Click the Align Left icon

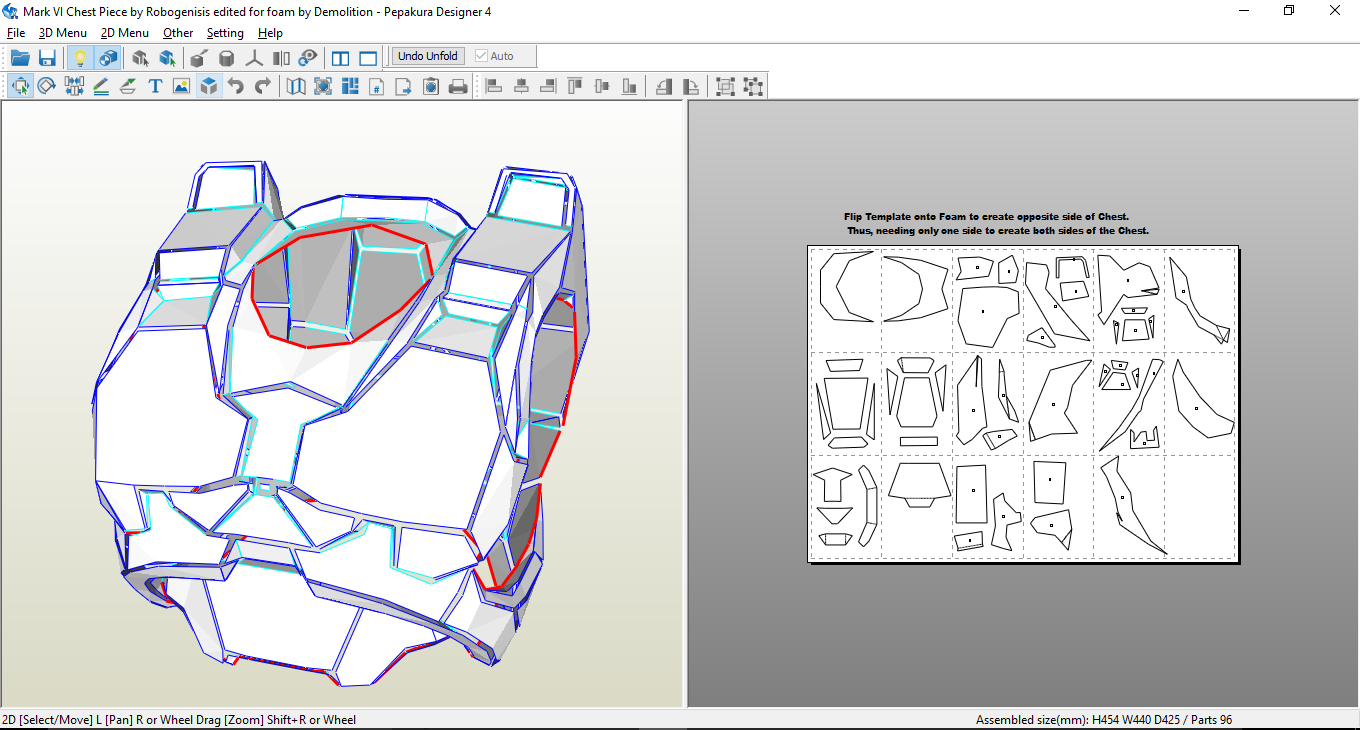coord(494,86)
